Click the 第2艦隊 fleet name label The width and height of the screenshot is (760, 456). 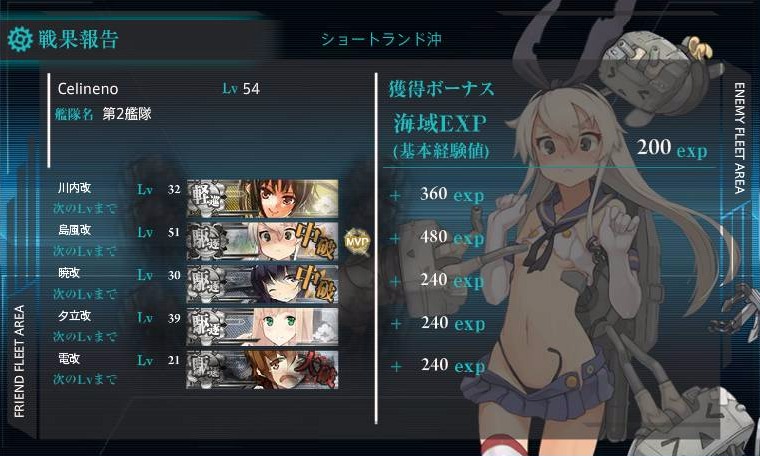pos(127,114)
